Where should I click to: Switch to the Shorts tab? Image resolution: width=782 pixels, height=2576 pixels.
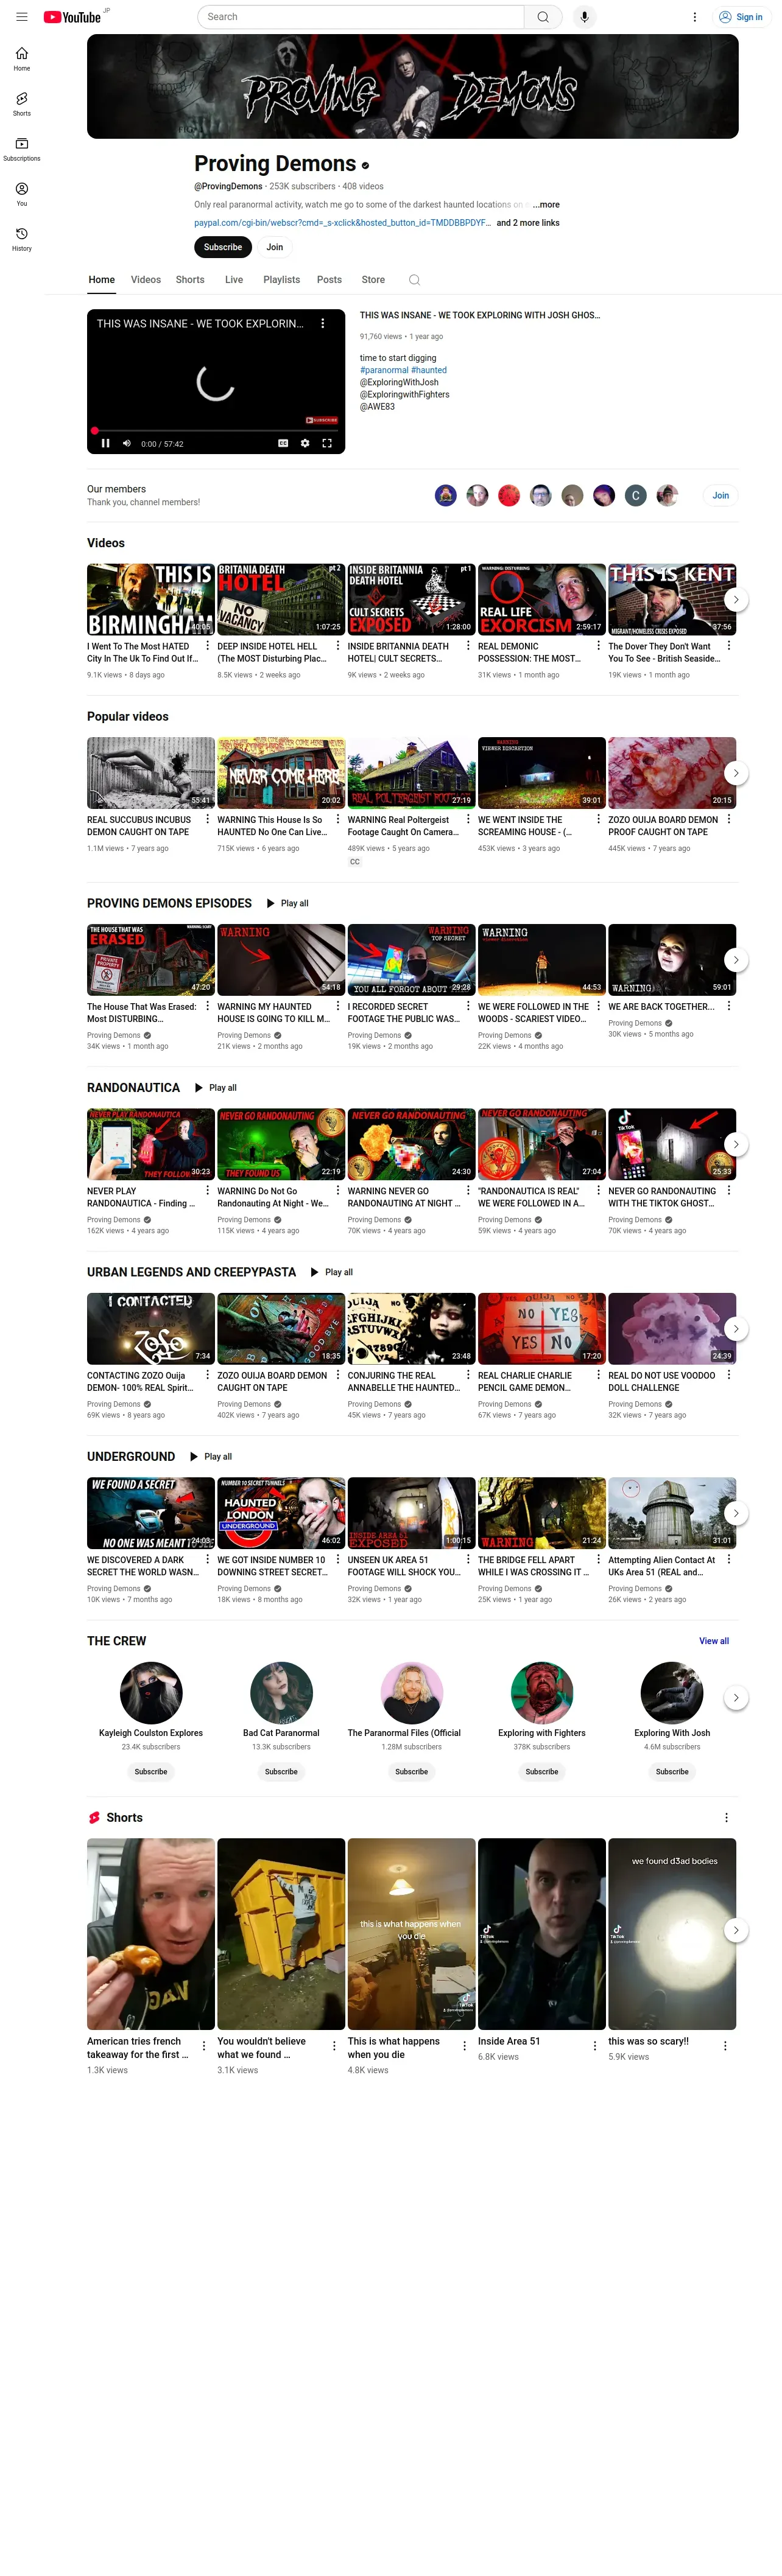click(x=190, y=280)
